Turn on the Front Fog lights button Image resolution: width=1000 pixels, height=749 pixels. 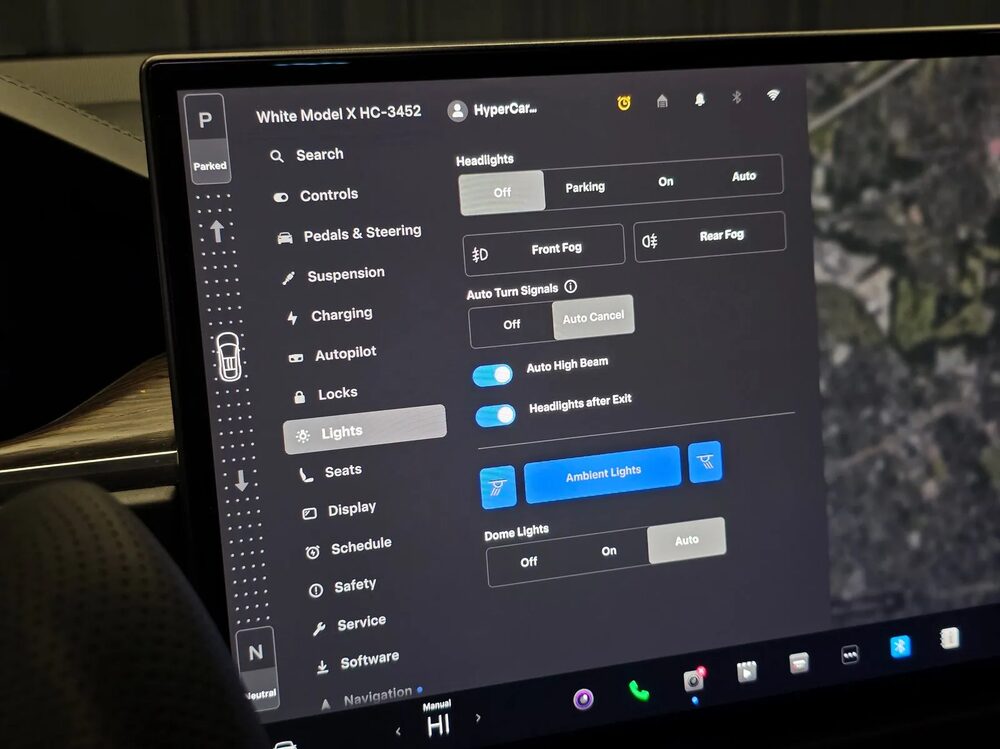[544, 250]
